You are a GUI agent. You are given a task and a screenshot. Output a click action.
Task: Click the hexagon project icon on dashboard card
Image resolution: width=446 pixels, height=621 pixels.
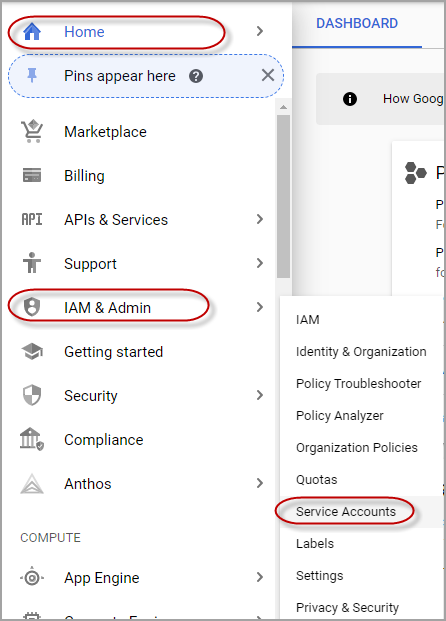tap(415, 173)
